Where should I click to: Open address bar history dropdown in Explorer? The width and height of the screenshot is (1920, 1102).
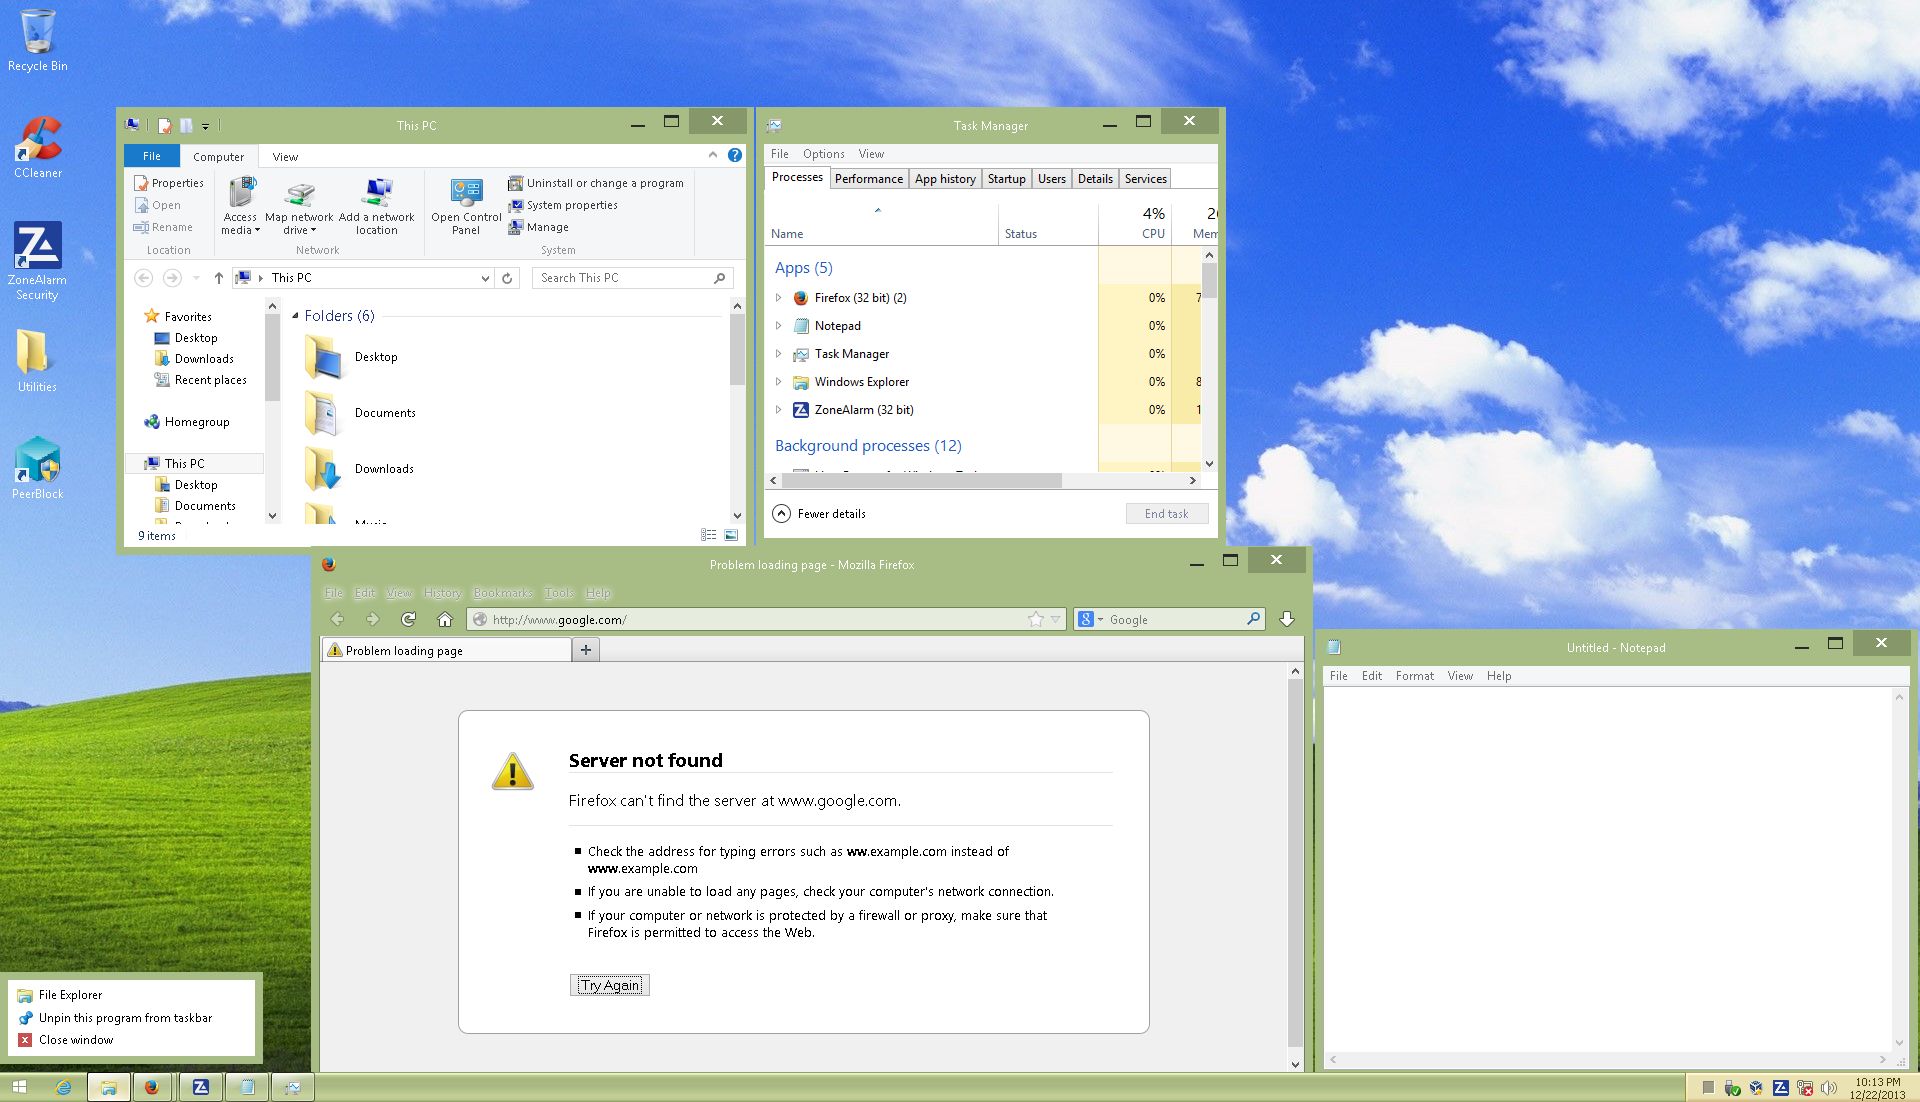coord(485,278)
